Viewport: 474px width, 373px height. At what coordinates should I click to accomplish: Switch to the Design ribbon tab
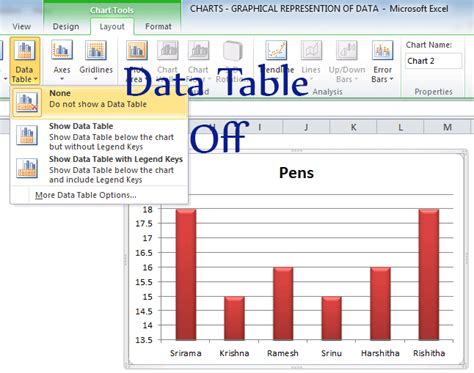(x=66, y=26)
